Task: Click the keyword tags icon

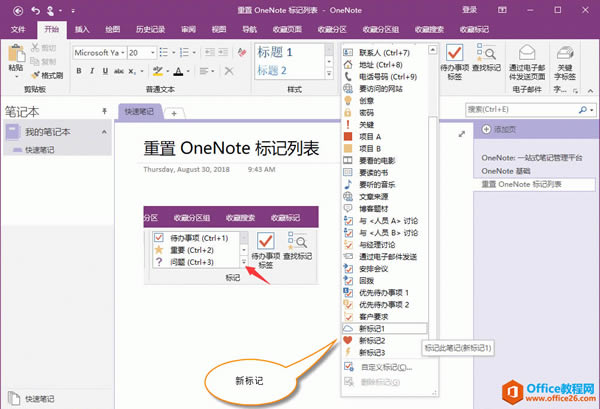Action: (x=565, y=53)
